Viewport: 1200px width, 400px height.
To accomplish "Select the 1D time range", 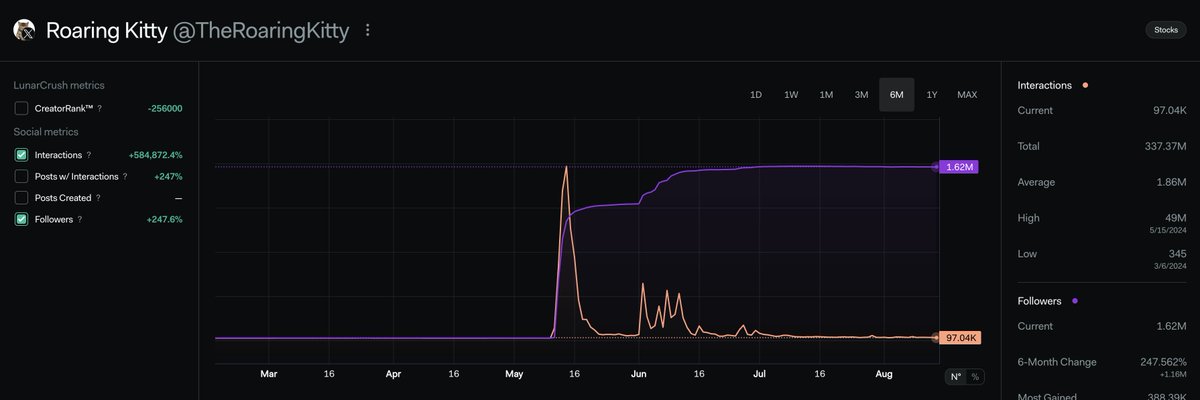I will tap(756, 95).
